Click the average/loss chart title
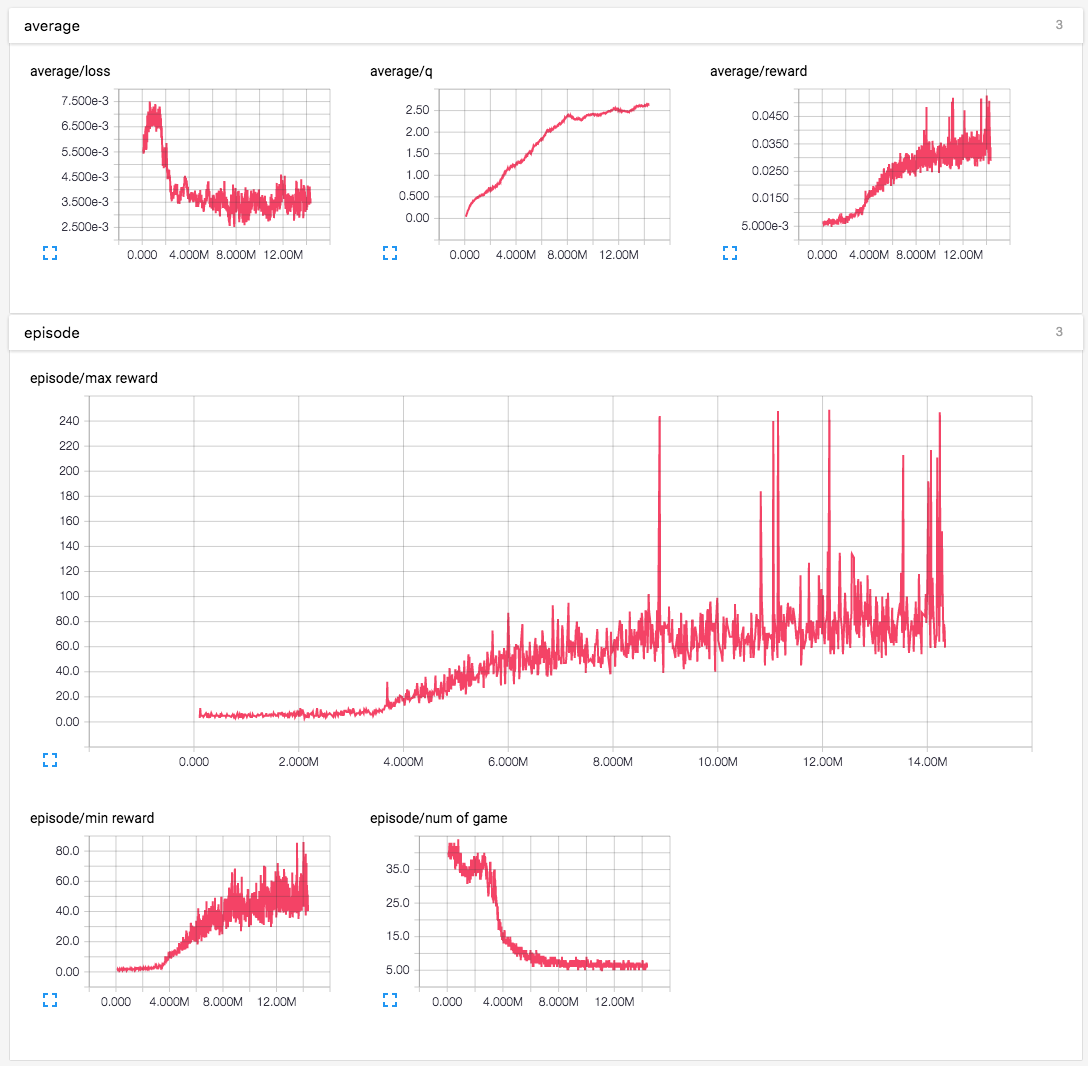Viewport: 1088px width, 1066px height. coord(70,71)
